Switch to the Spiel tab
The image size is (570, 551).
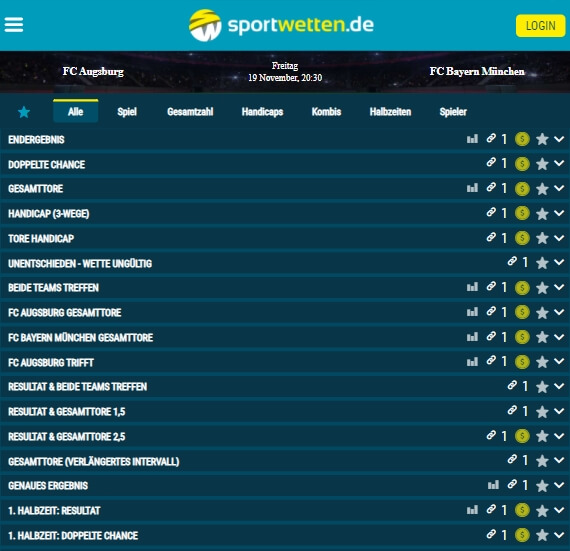127,112
